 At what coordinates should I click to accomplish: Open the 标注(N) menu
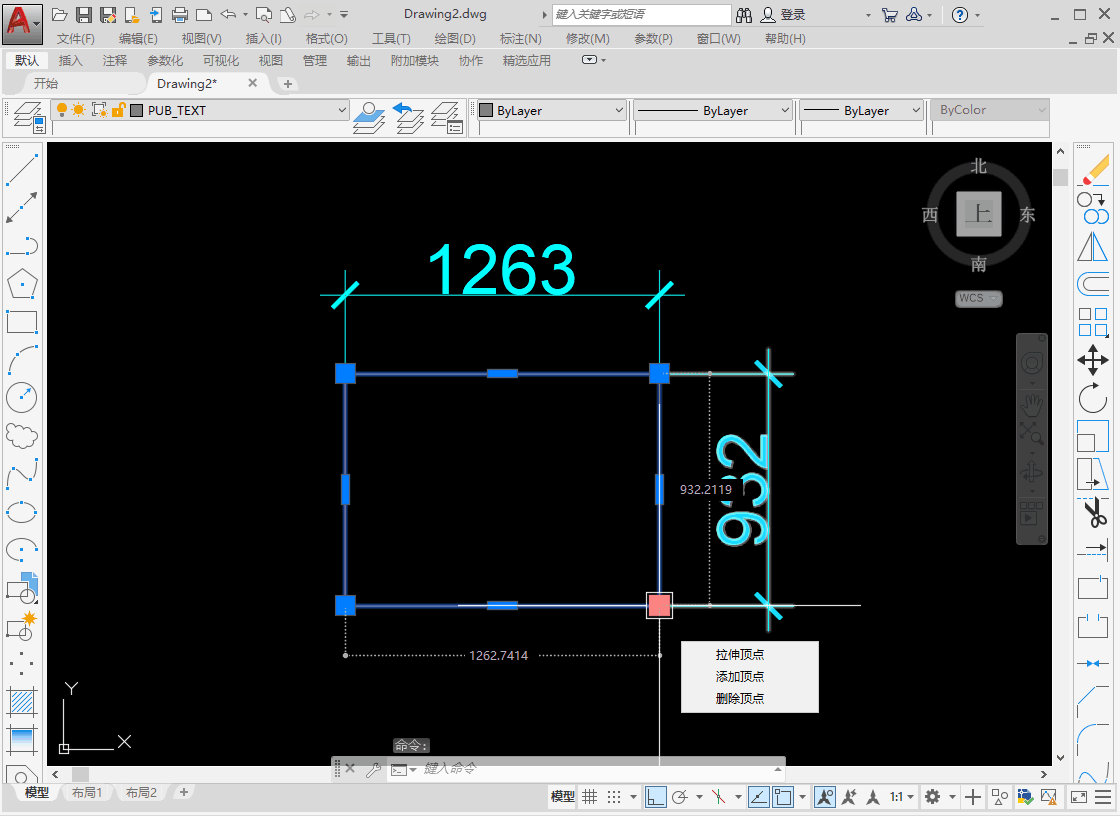click(521, 39)
